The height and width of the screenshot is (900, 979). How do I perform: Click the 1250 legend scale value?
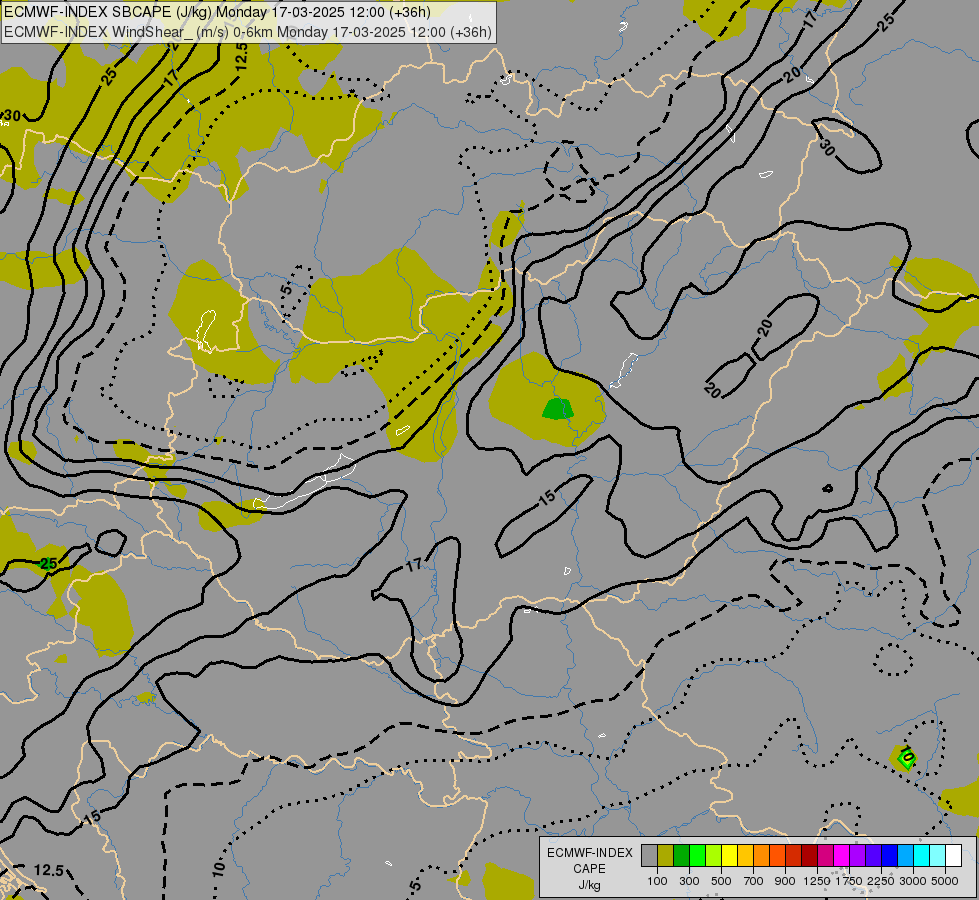[817, 881]
